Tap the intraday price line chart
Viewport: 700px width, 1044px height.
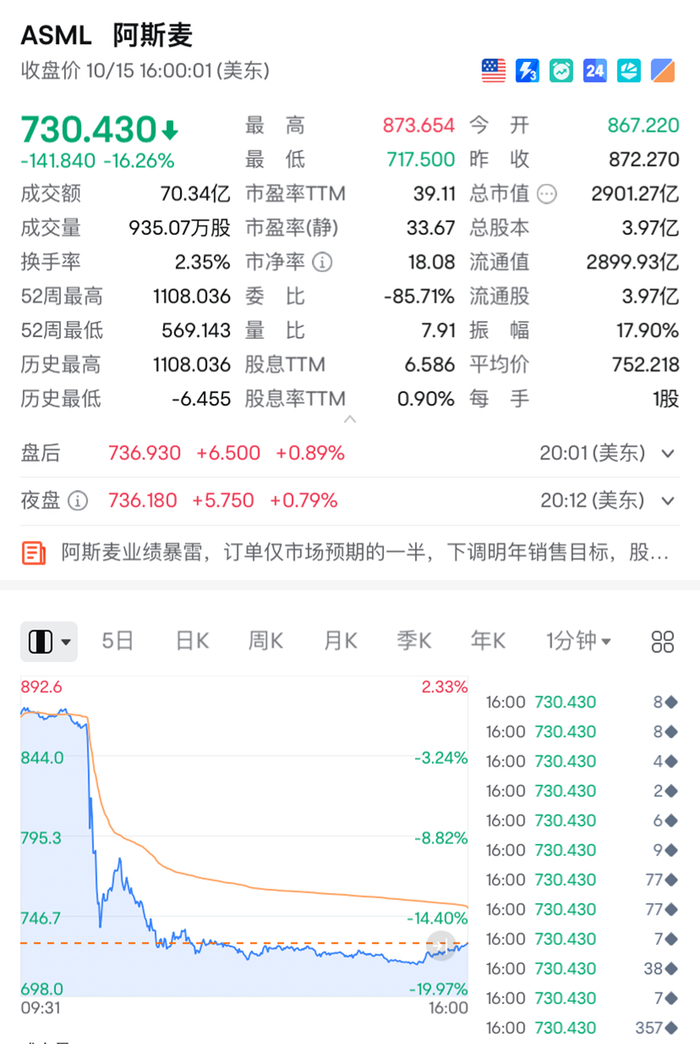click(x=244, y=837)
